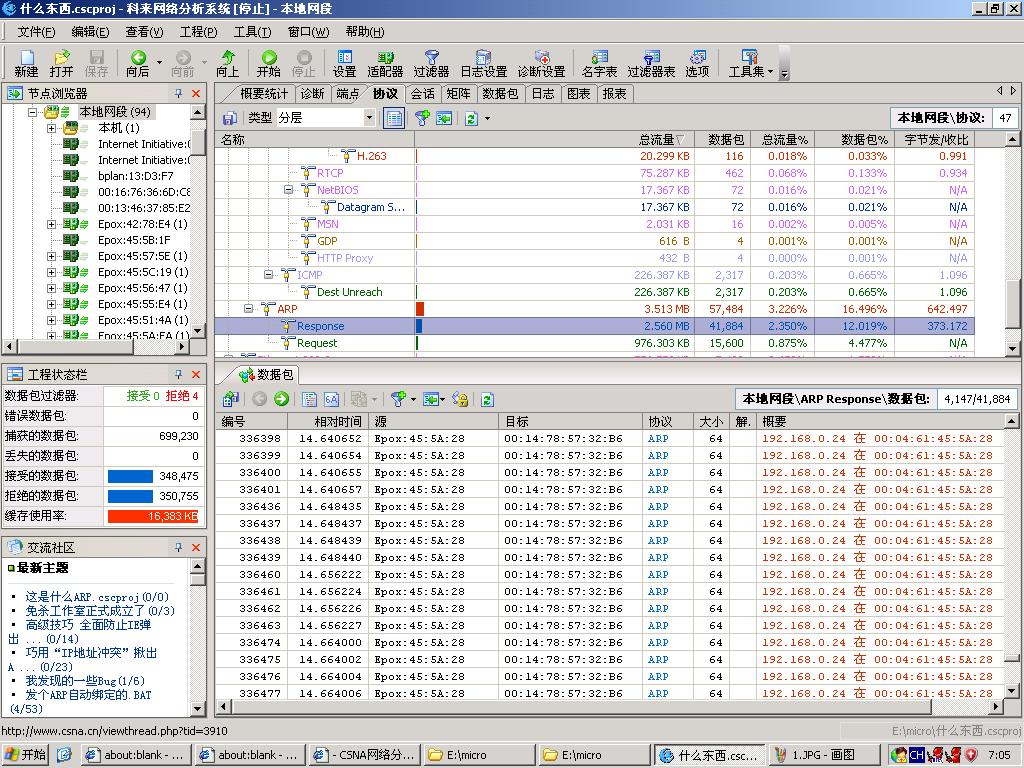Switch to the 矩阵 tab
The width and height of the screenshot is (1024, 768).
tap(458, 93)
